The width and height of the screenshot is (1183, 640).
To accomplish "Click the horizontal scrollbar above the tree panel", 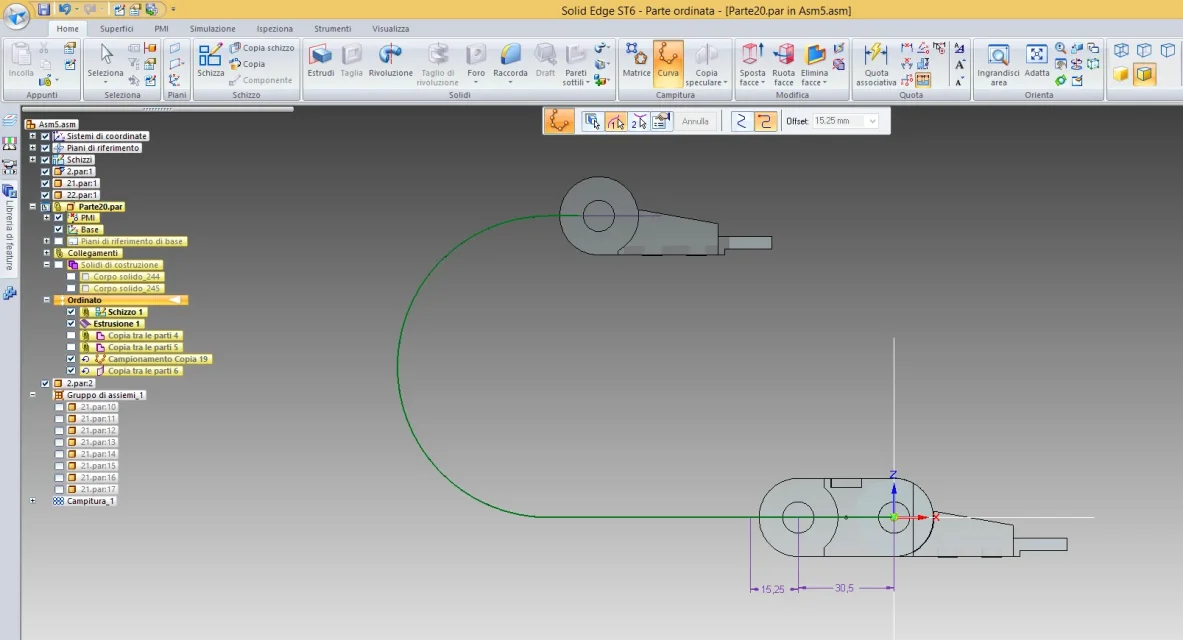I will [157, 109].
